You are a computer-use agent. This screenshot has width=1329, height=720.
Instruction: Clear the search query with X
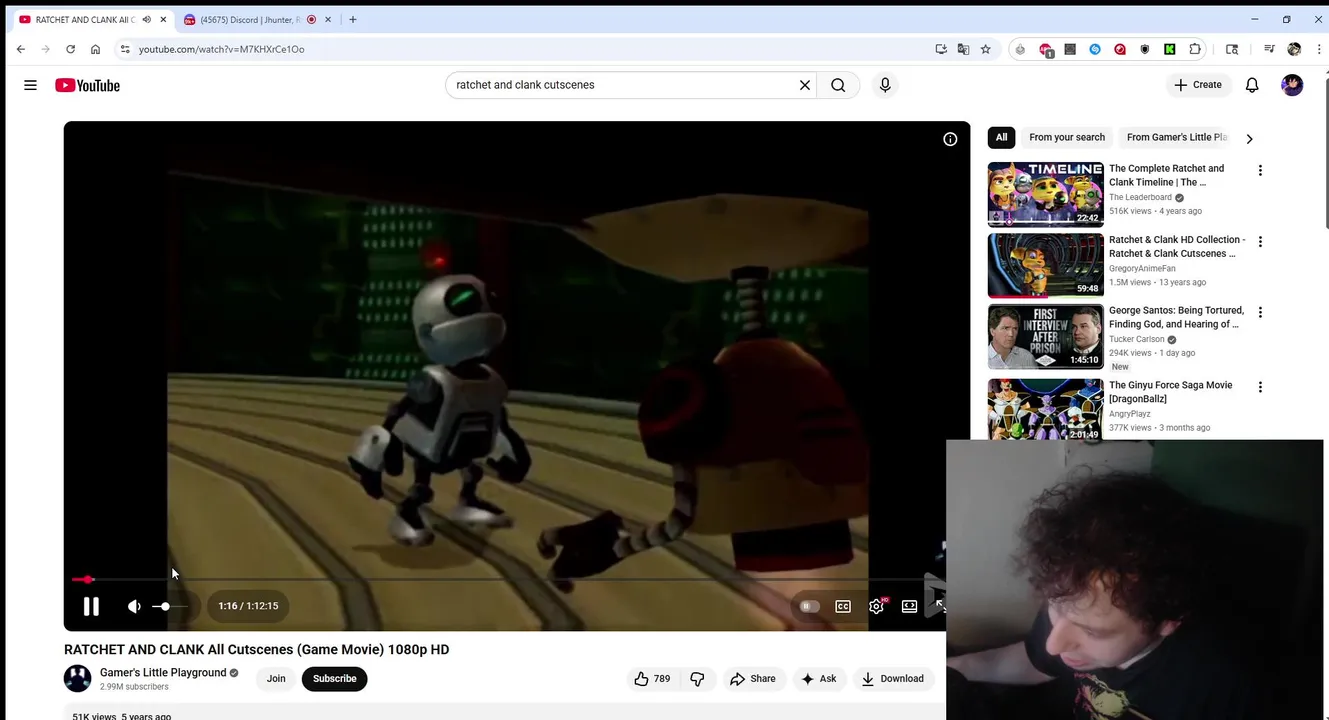click(x=805, y=85)
